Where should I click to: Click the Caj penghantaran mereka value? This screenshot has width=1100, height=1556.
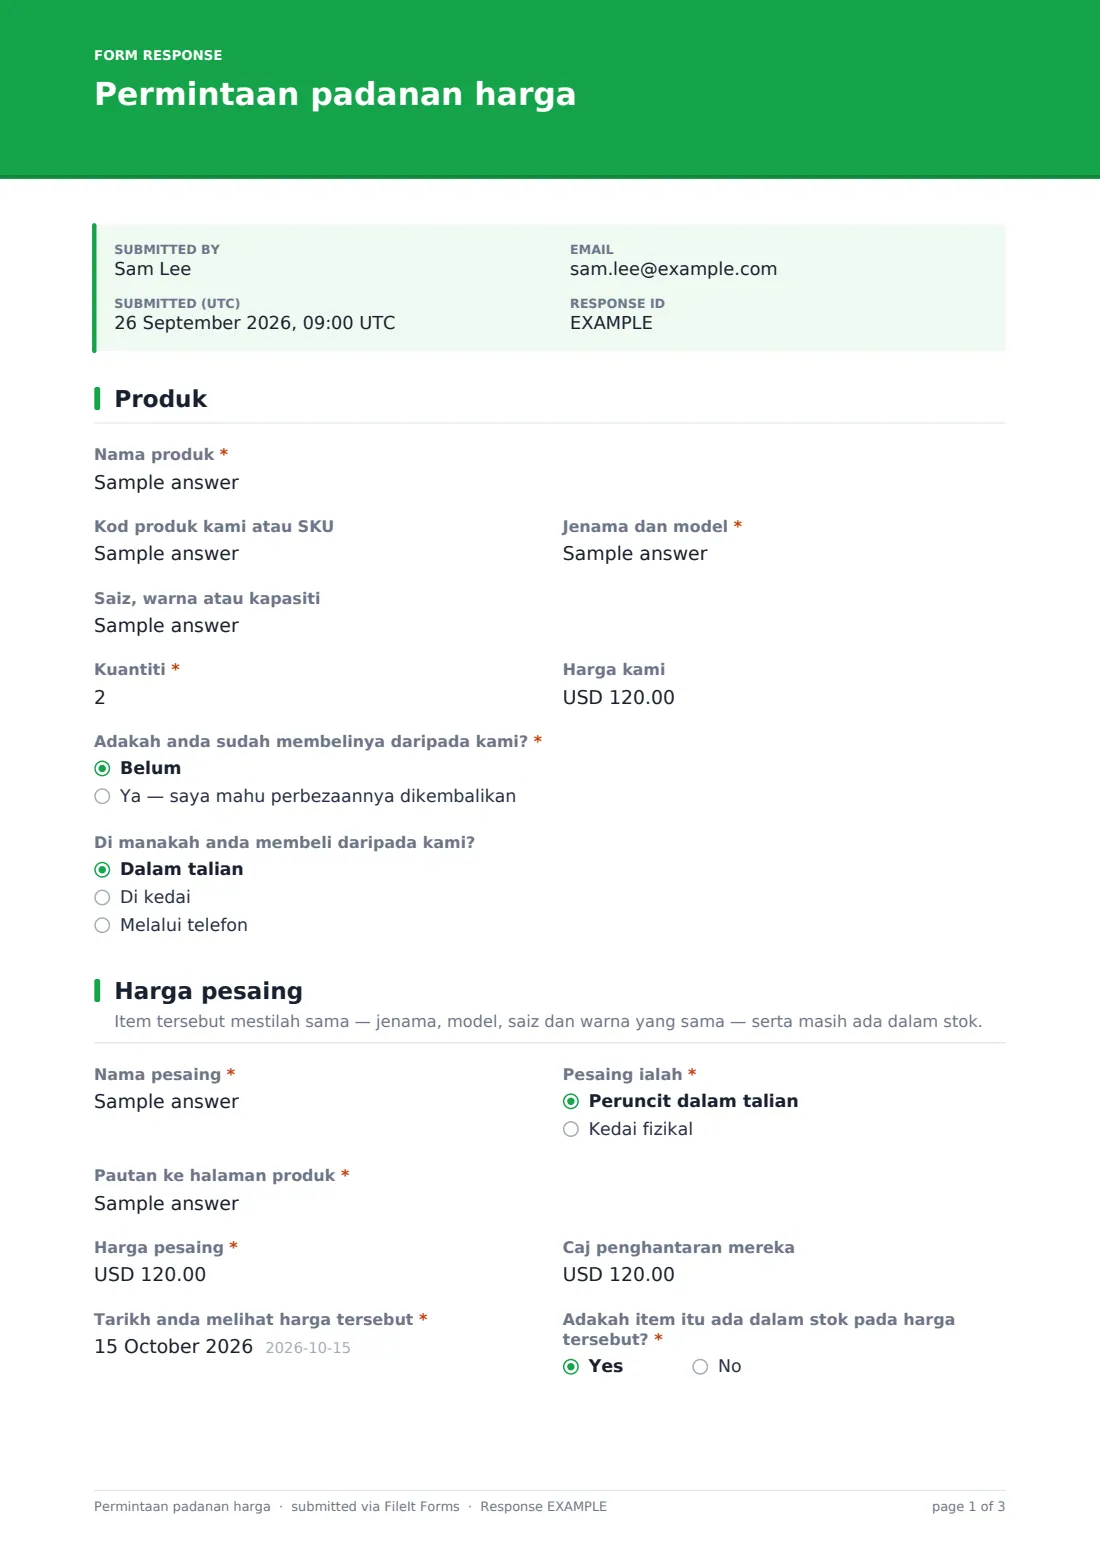click(618, 1275)
